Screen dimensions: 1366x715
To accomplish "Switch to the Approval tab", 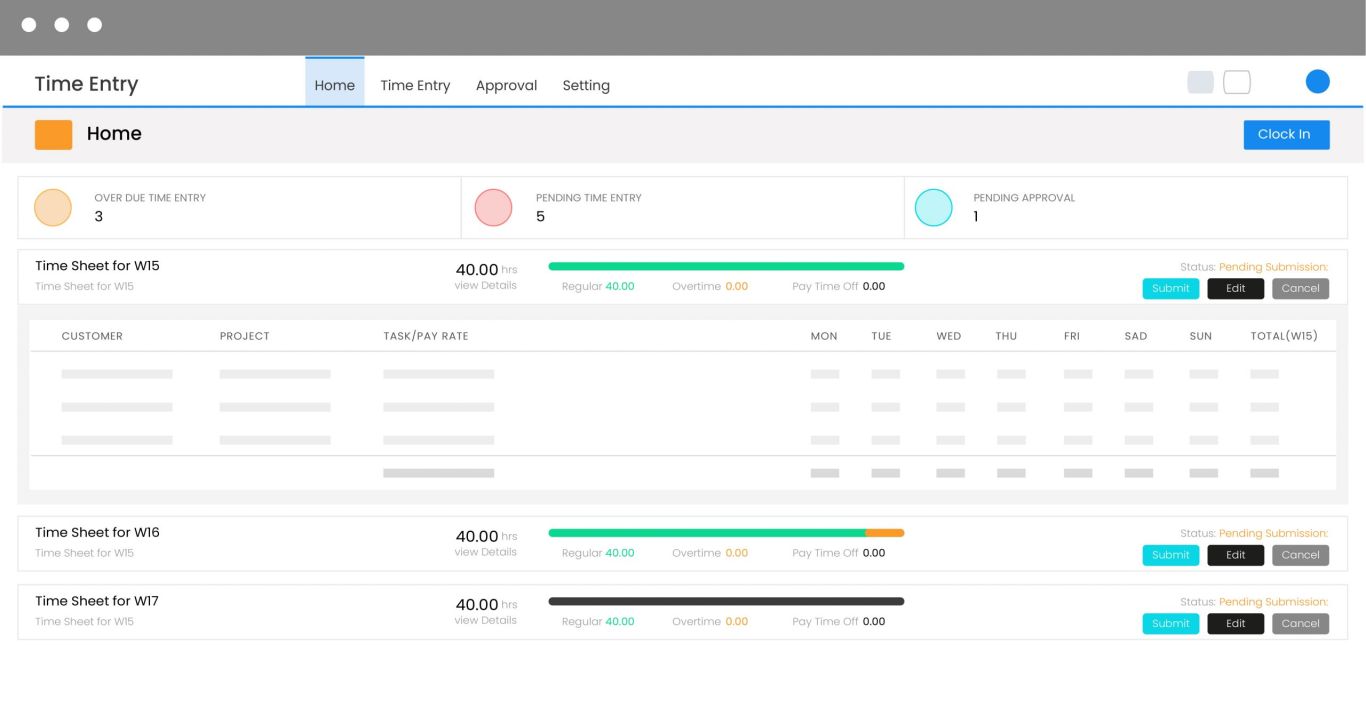I will [506, 85].
